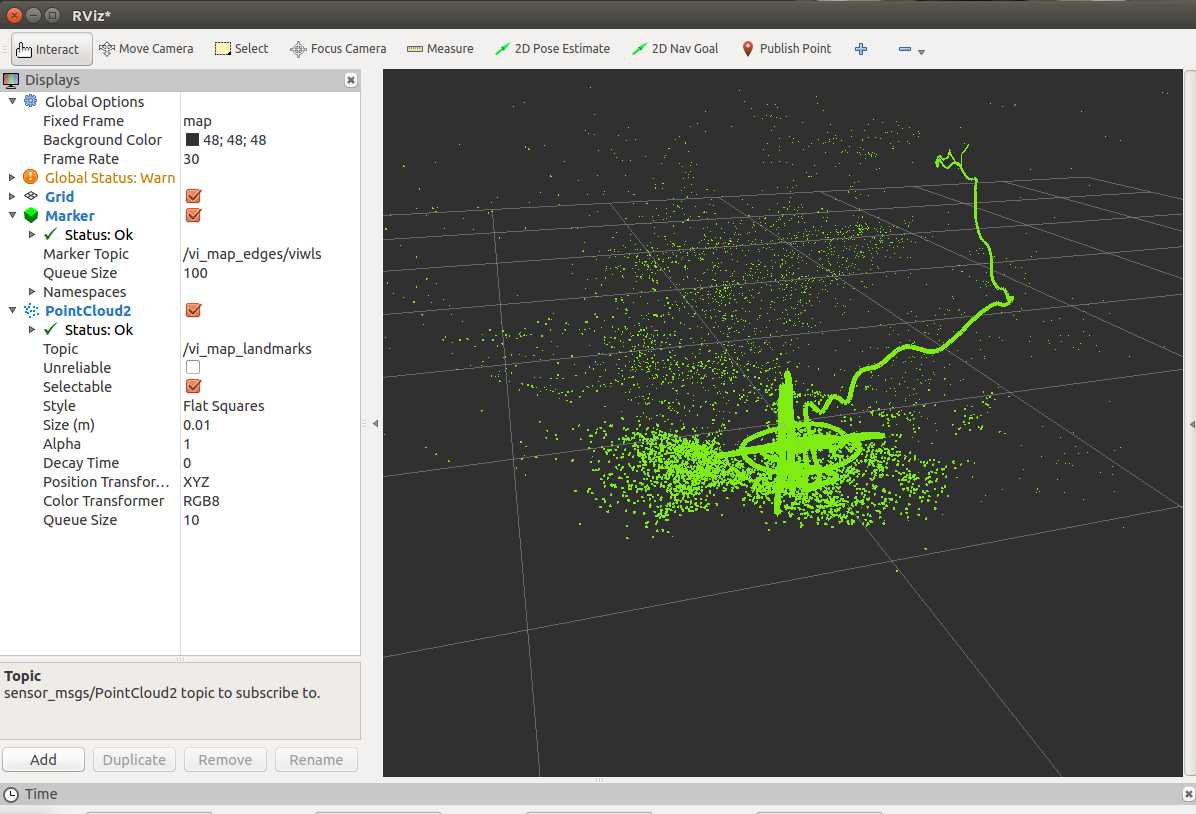1196x814 pixels.
Task: Pick the Measure ruler tool
Action: pyautogui.click(x=440, y=49)
